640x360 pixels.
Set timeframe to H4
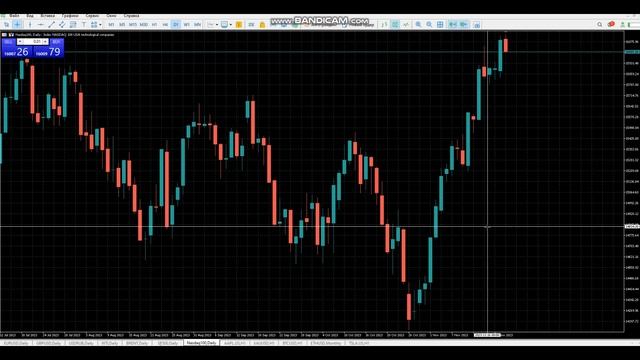coord(165,25)
